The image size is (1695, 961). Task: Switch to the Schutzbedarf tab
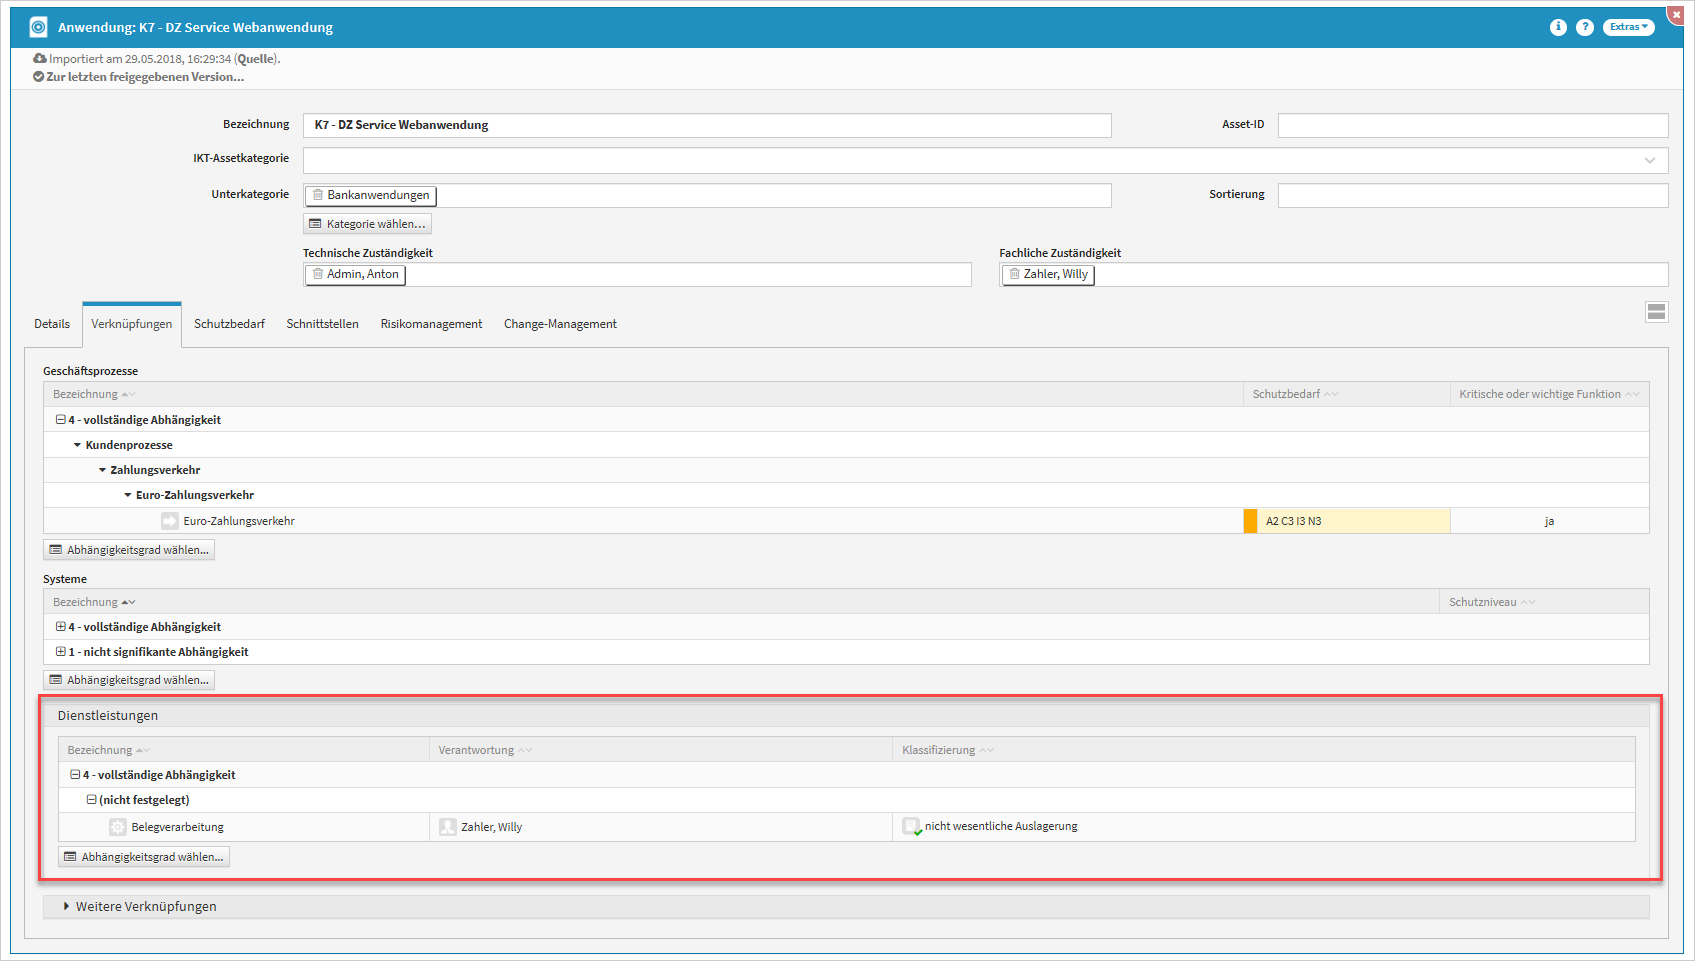point(229,324)
